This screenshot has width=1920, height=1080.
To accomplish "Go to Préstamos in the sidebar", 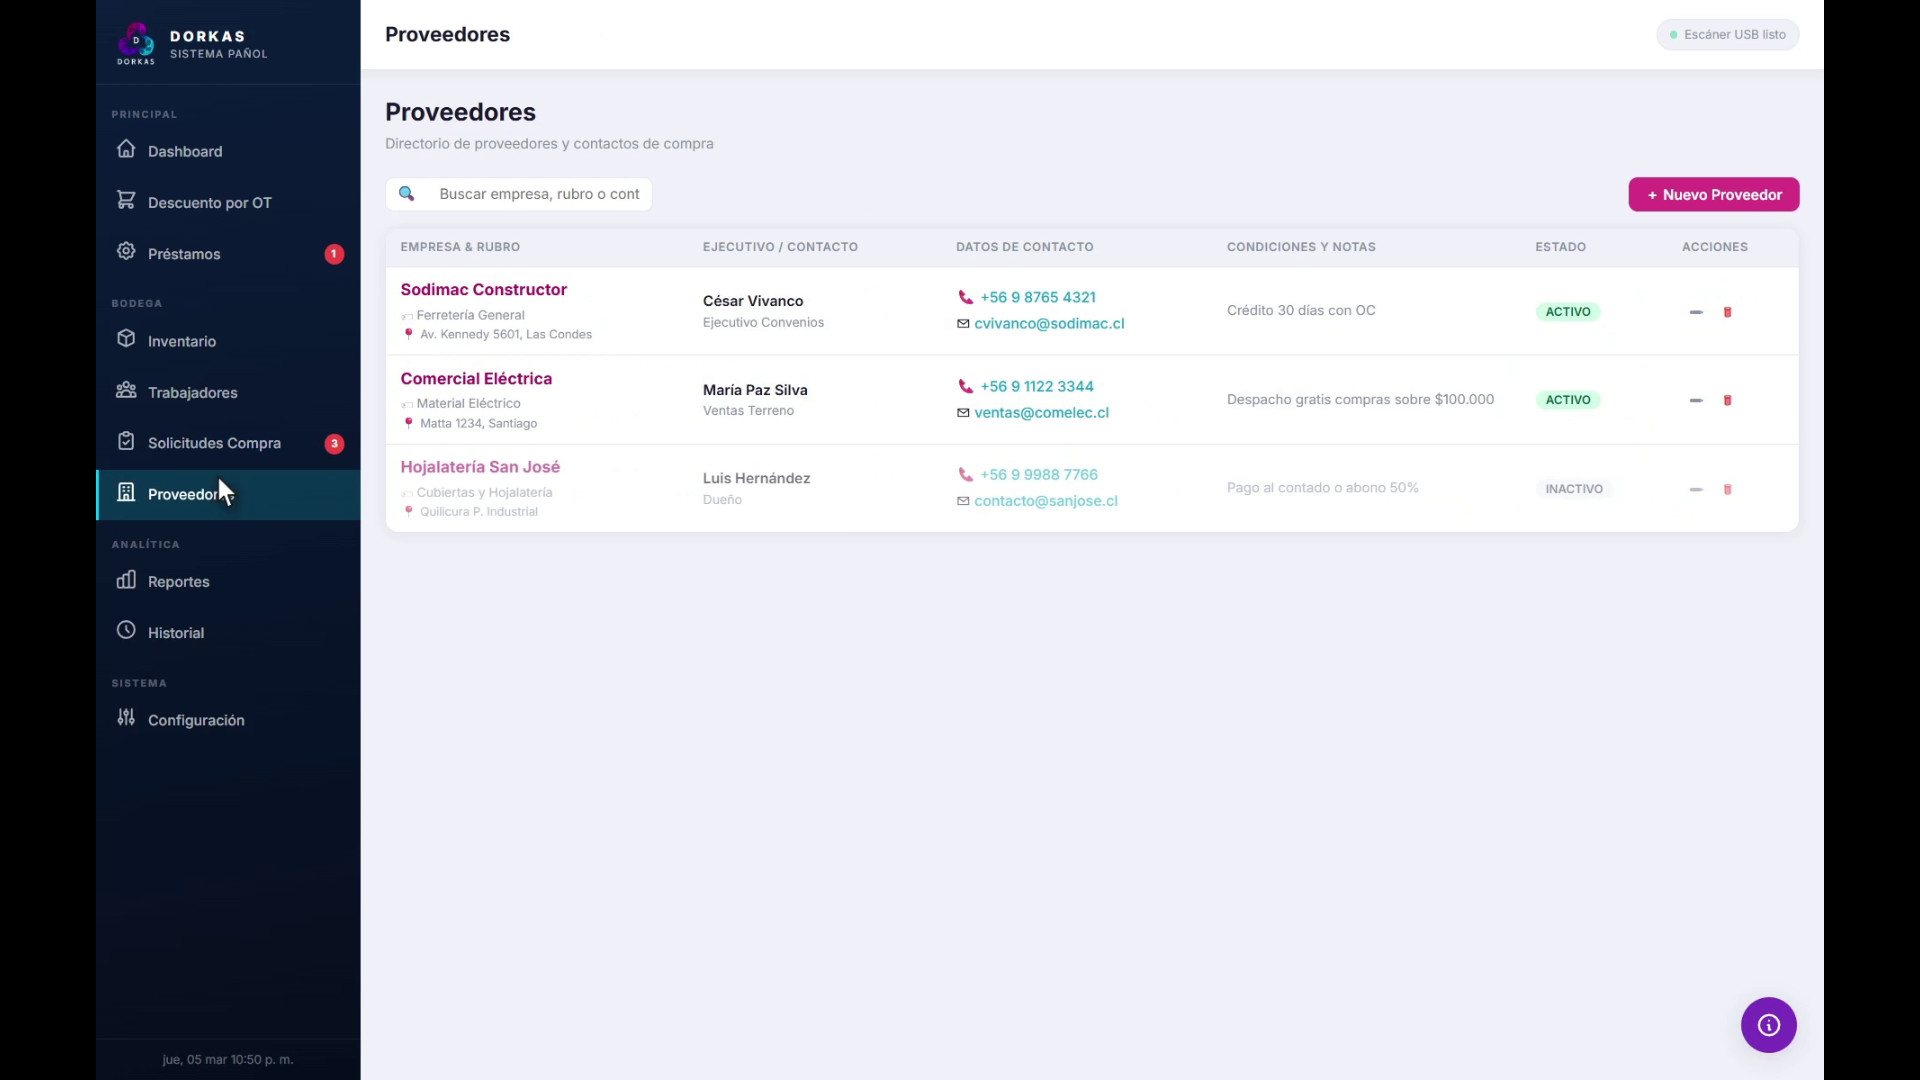I will (184, 254).
